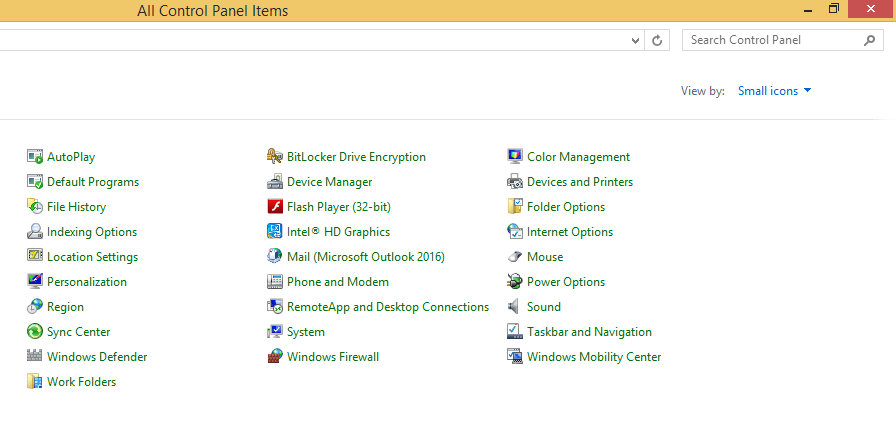Screen dimensions: 896x430
Task: Open the green Sync Center icon
Action: point(35,332)
